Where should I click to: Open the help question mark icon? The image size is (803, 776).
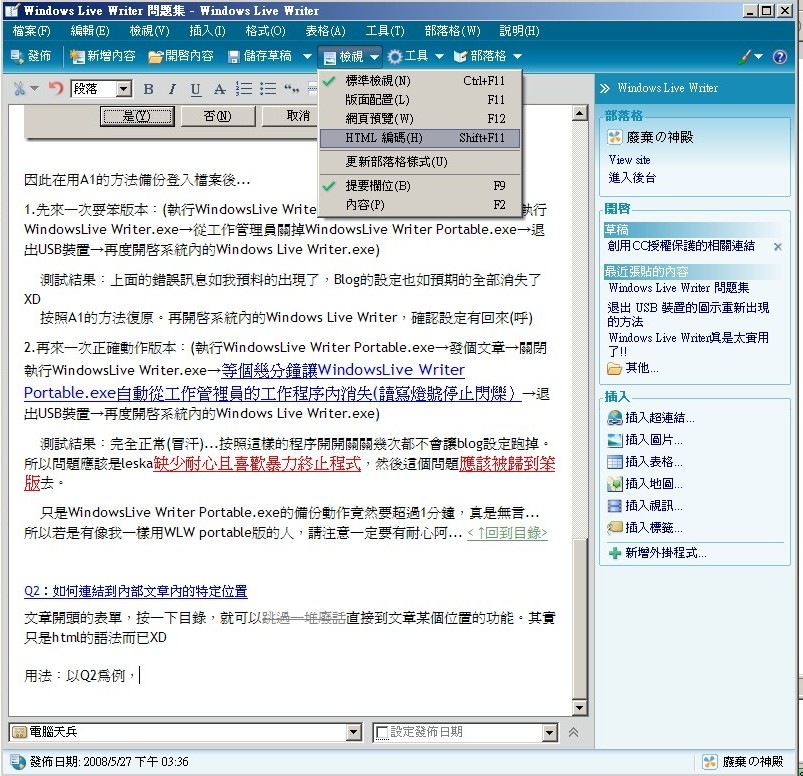coord(779,57)
